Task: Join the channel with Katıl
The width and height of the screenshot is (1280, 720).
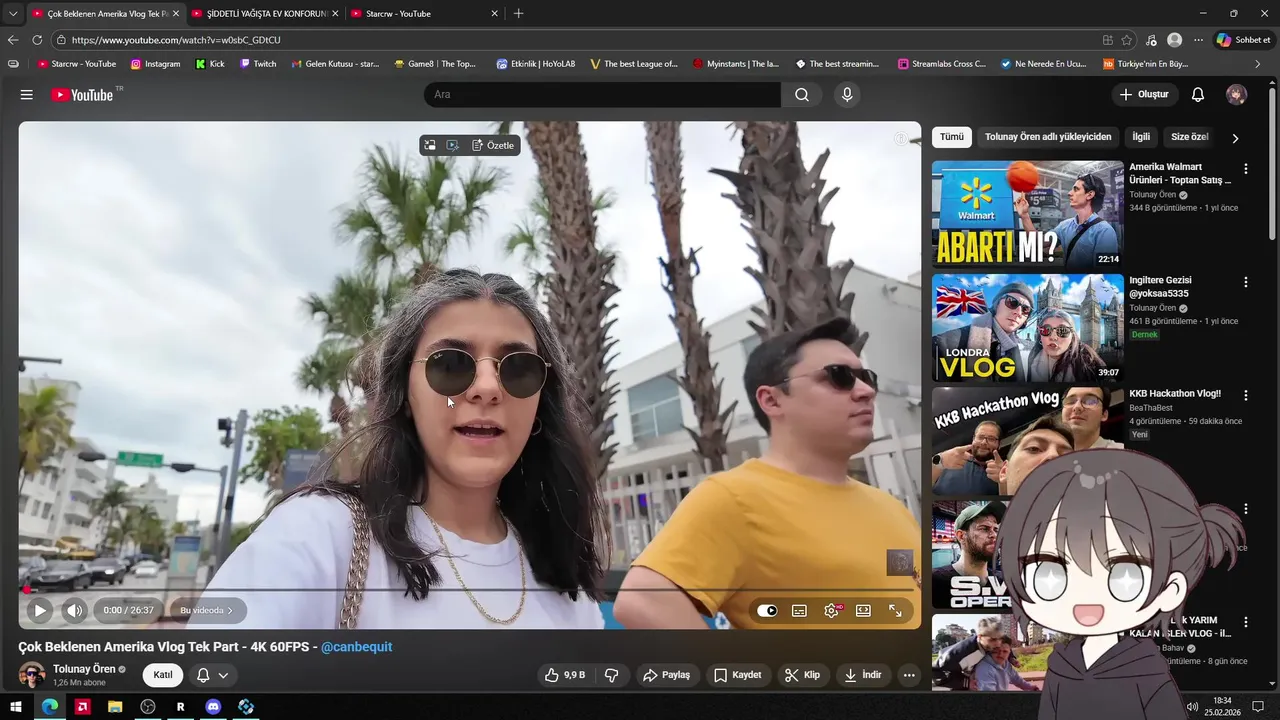Action: pos(162,675)
